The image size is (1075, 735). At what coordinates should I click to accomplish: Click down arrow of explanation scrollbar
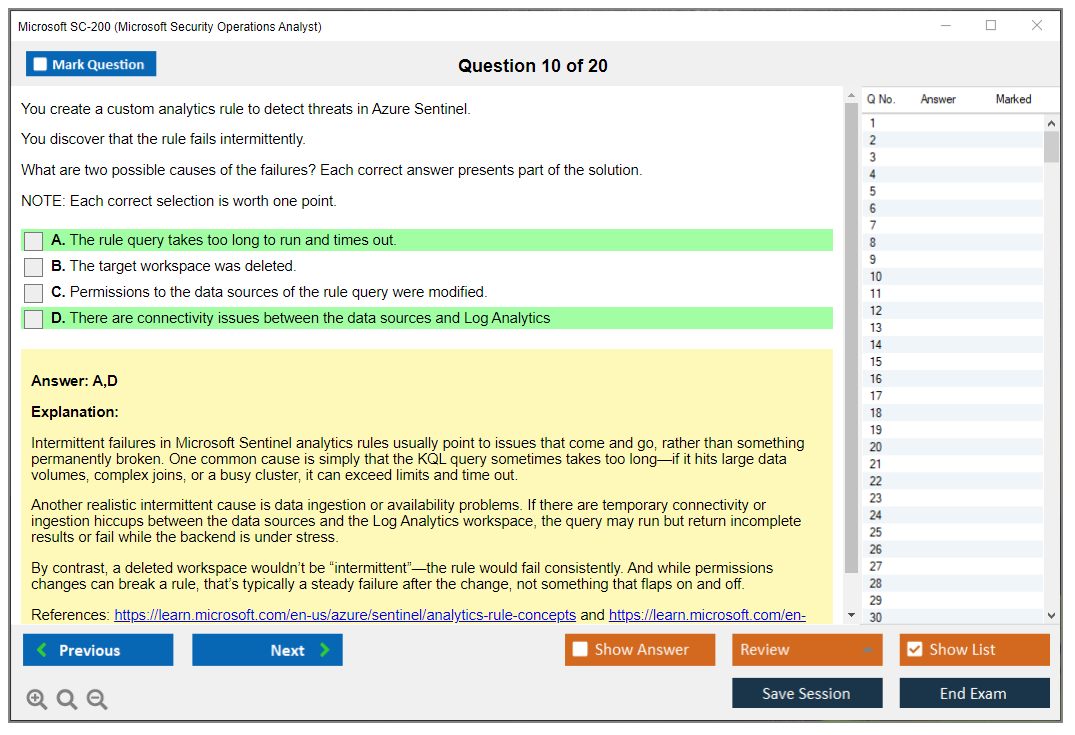tap(851, 615)
